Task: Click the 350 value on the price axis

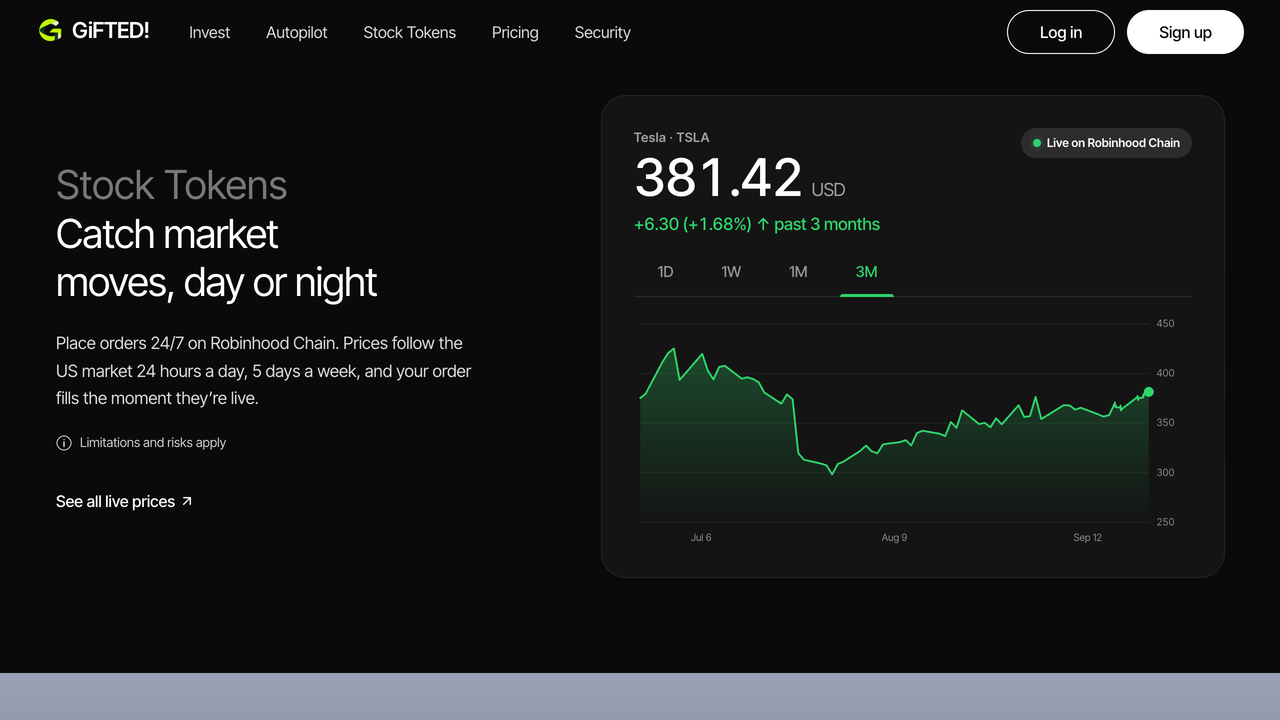Action: (x=1166, y=423)
